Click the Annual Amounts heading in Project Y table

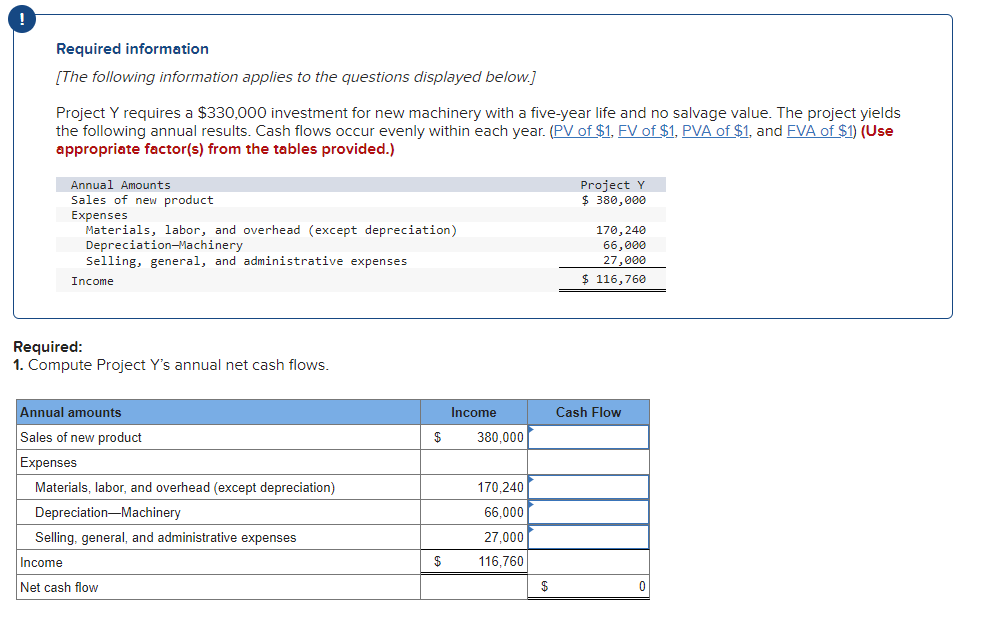pos(121,185)
